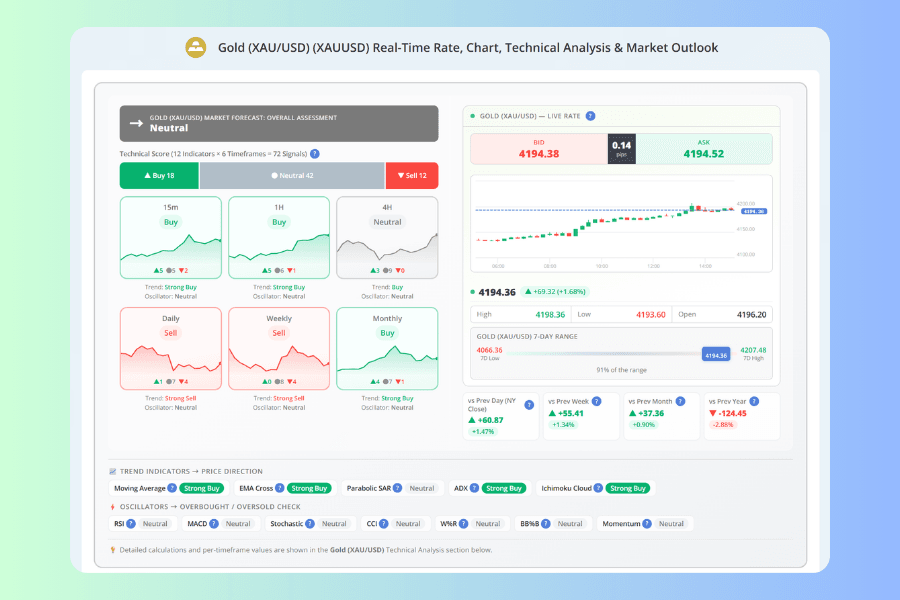This screenshot has height=600, width=900.
Task: Click Ichimoku Cloud Strong Buy badge
Action: coord(628,488)
